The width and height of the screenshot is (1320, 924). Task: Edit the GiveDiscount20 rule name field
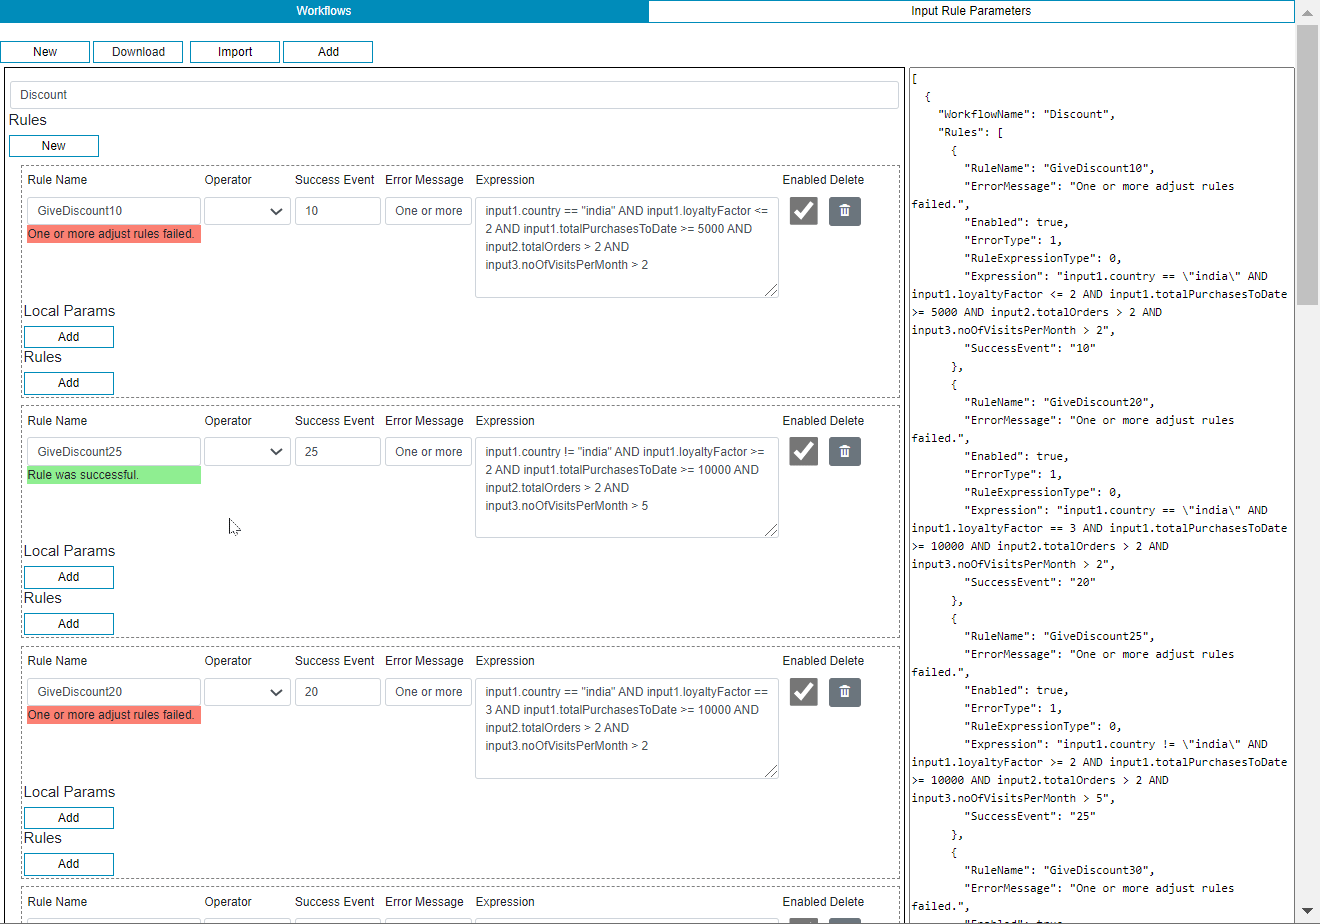click(x=114, y=692)
